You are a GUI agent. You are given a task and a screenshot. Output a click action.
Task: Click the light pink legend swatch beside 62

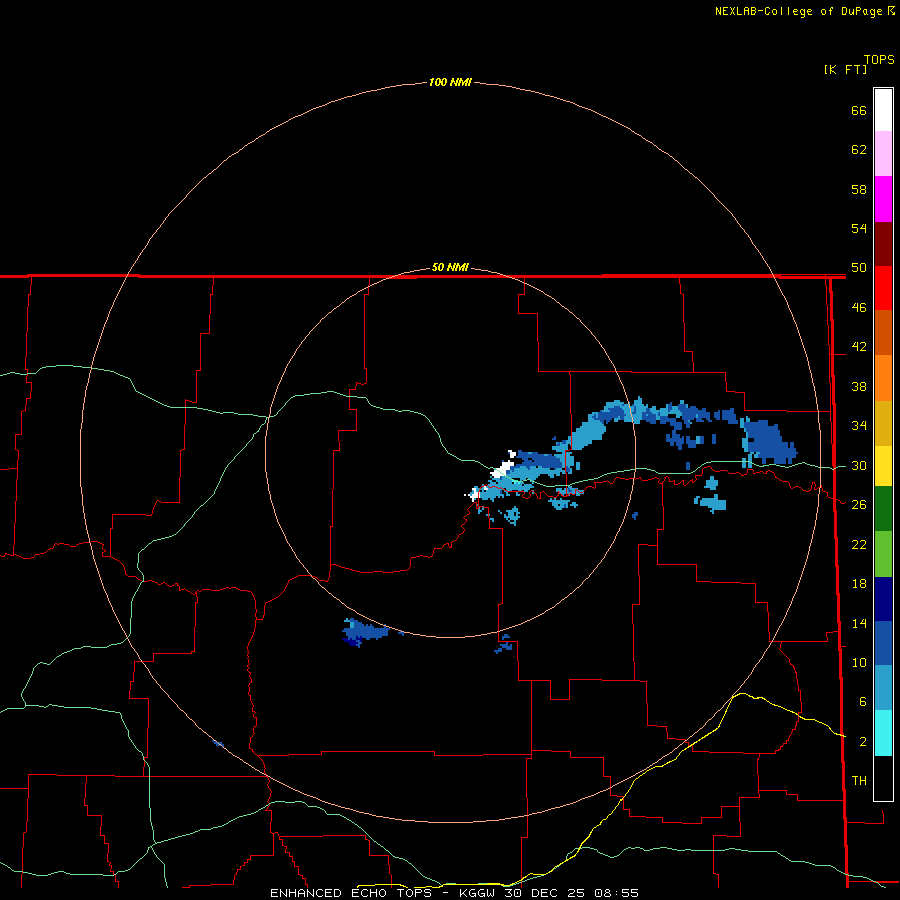[883, 153]
